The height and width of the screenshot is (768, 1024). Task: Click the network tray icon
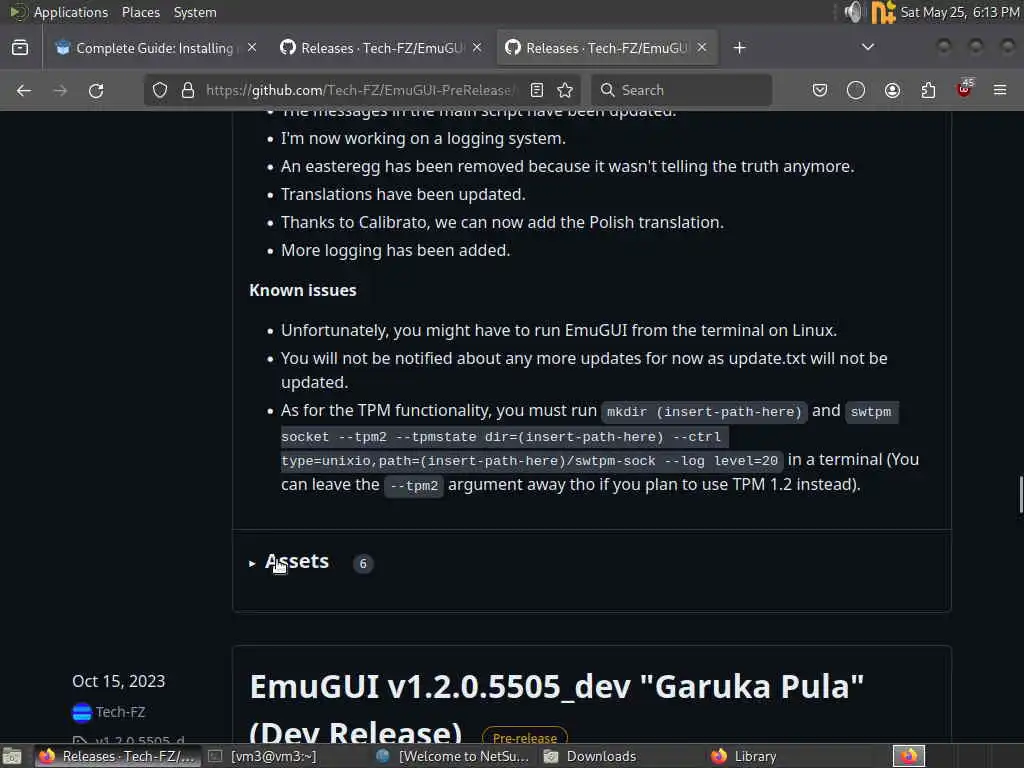point(882,12)
